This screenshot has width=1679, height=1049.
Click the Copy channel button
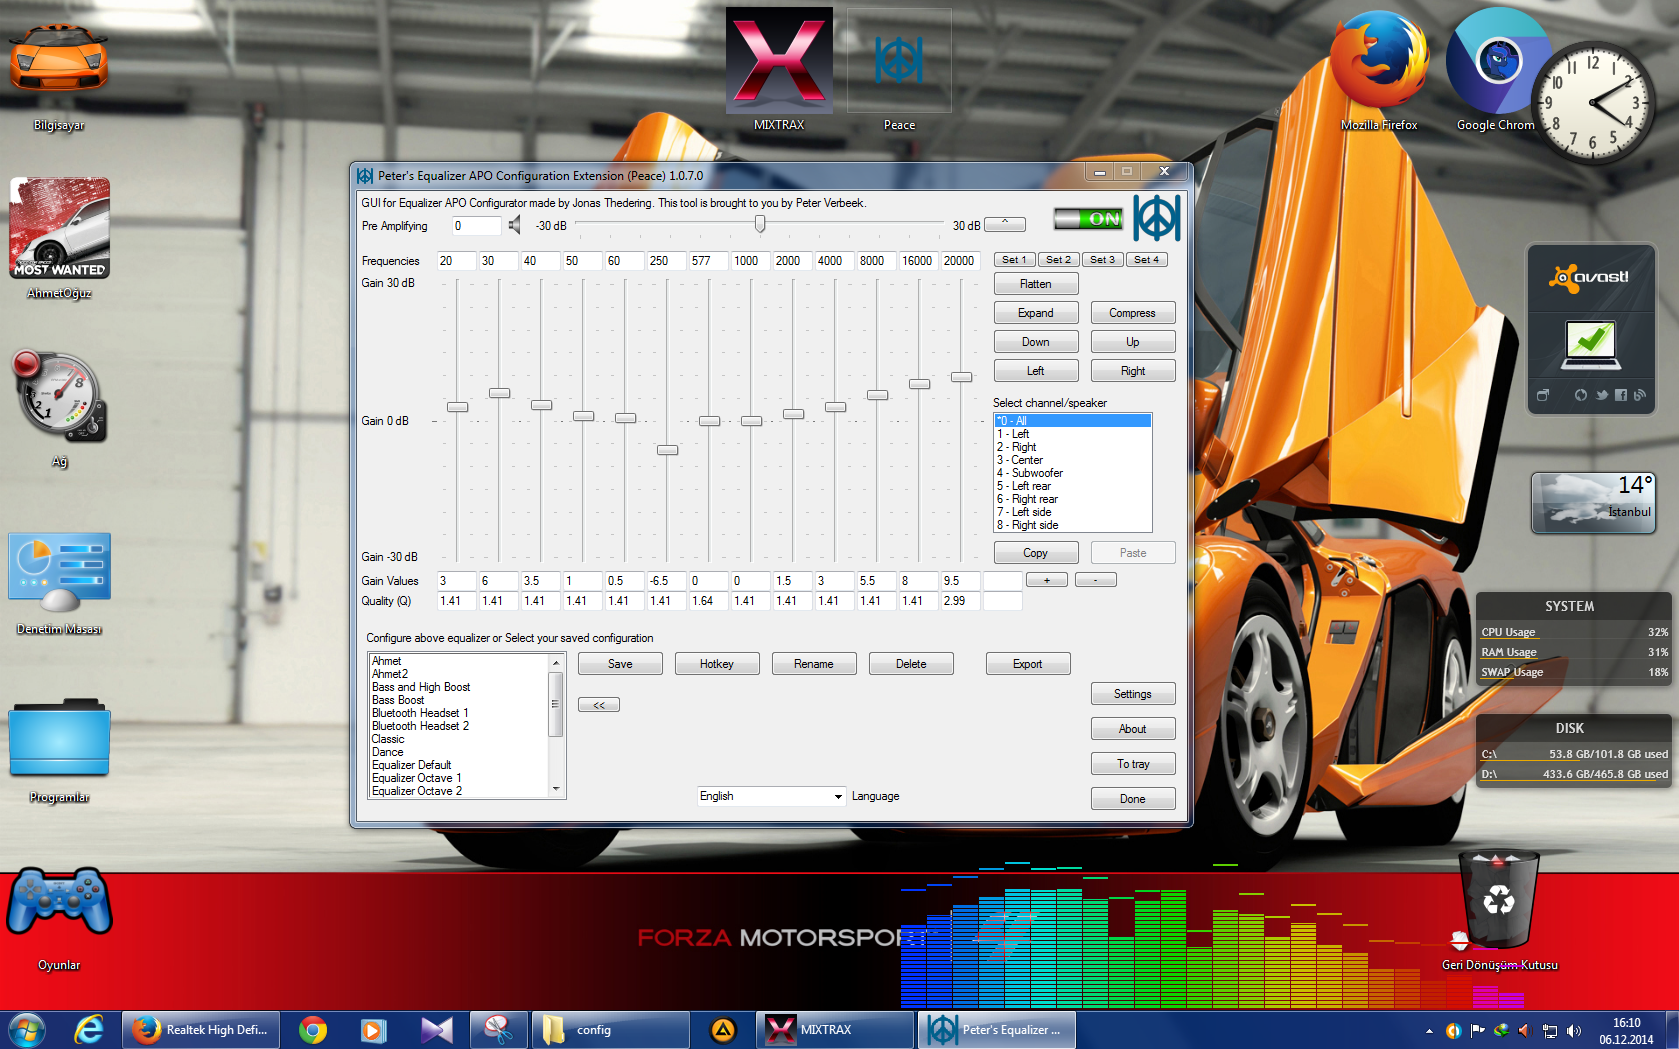tap(1036, 553)
